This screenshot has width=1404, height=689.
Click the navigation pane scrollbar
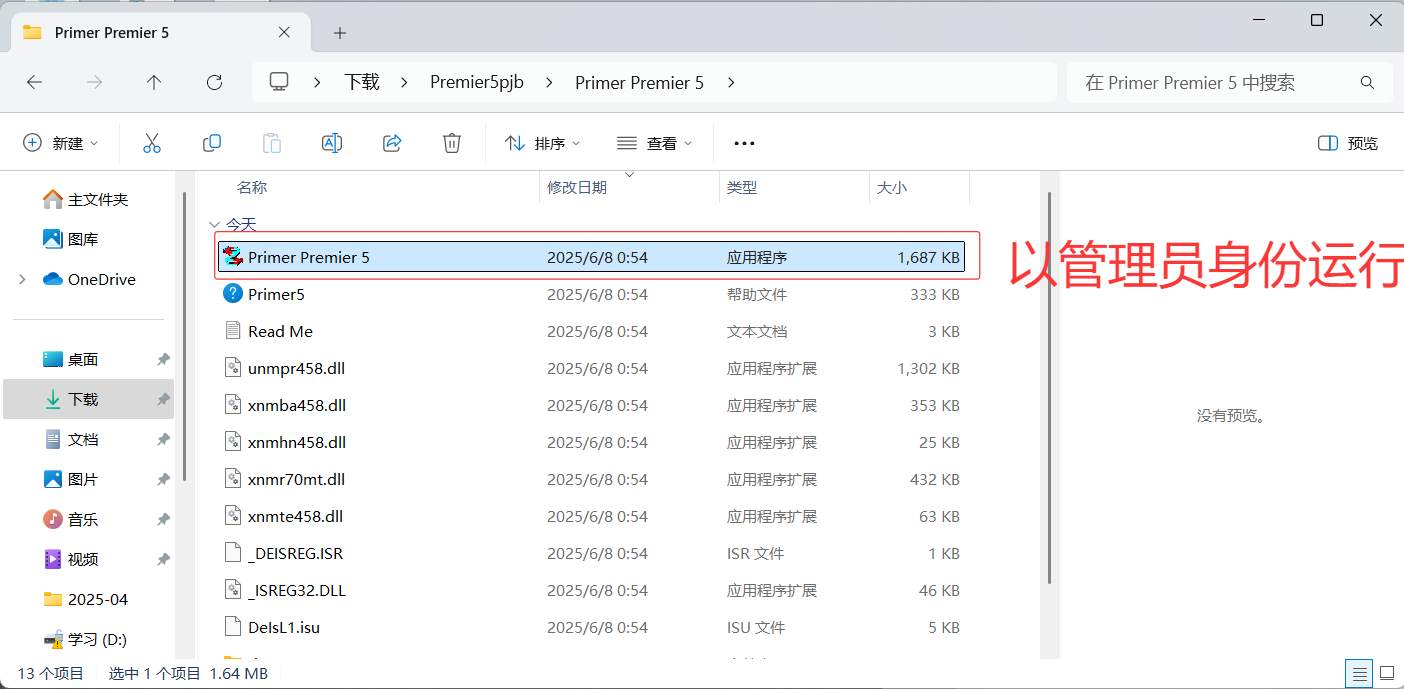pyautogui.click(x=185, y=335)
